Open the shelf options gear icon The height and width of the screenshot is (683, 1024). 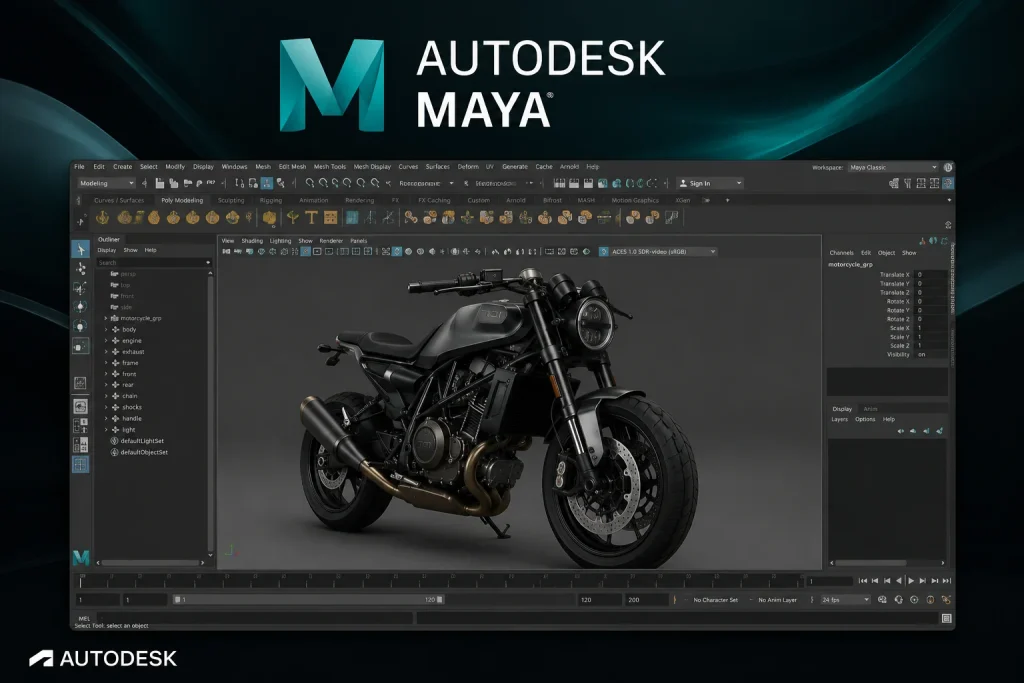tap(80, 221)
